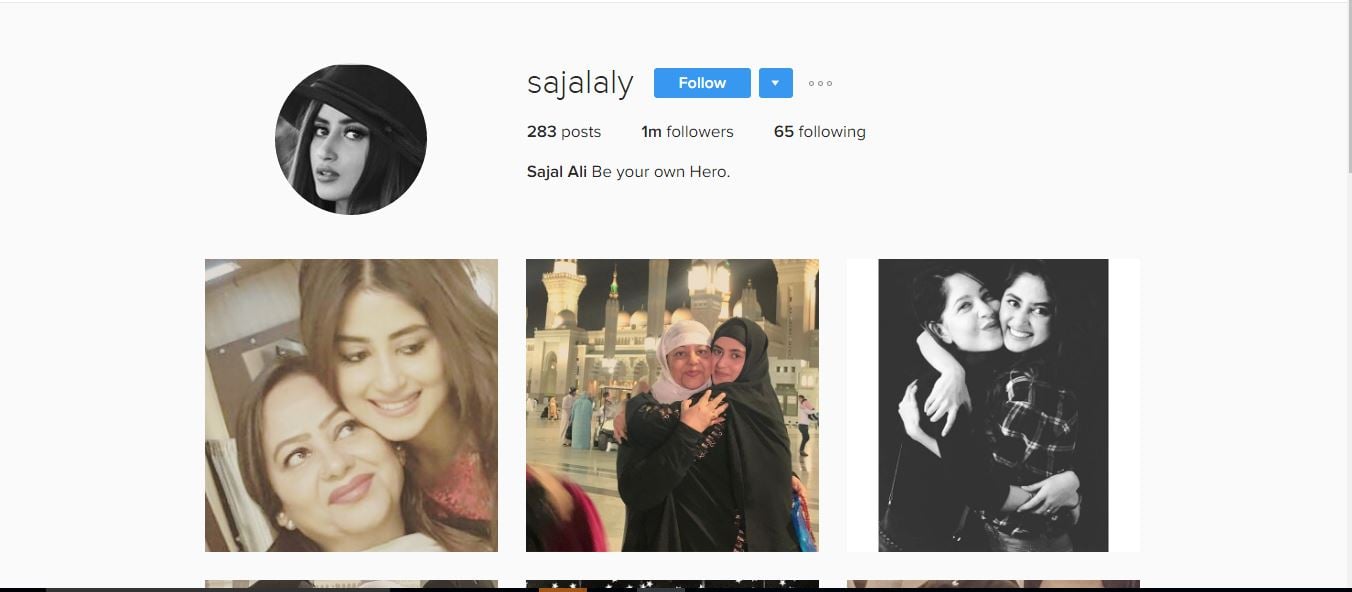This screenshot has height=592, width=1352.
Task: Open the partially visible bottom-left post
Action: coord(351,584)
